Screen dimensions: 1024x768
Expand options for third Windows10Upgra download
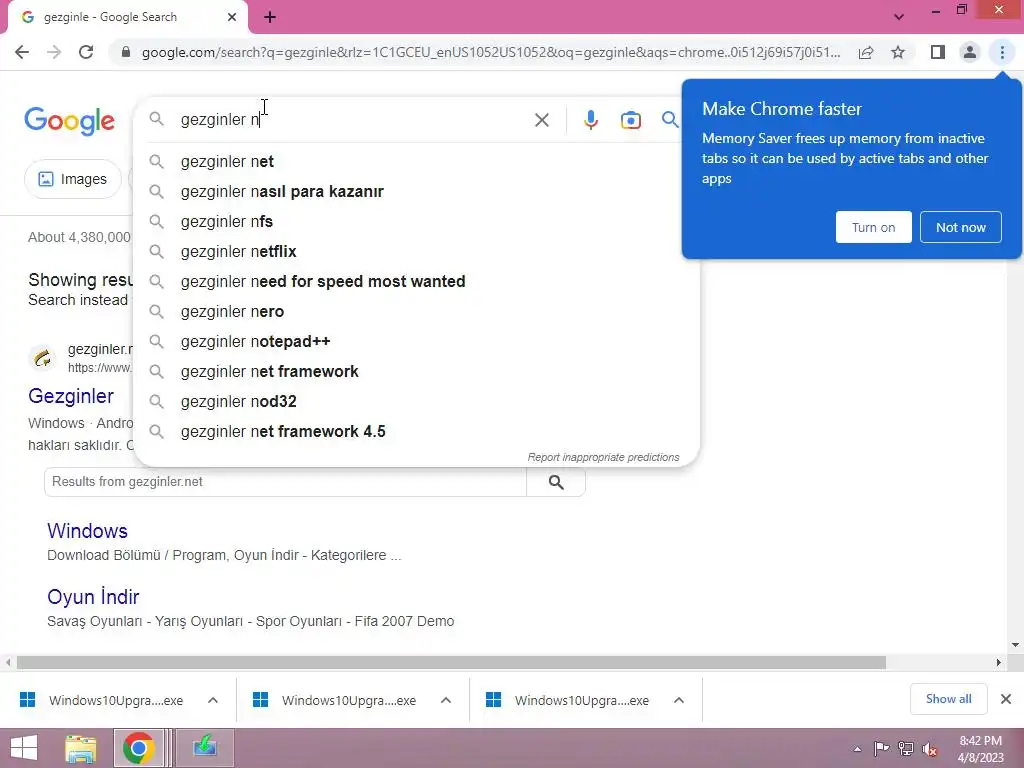tap(679, 700)
